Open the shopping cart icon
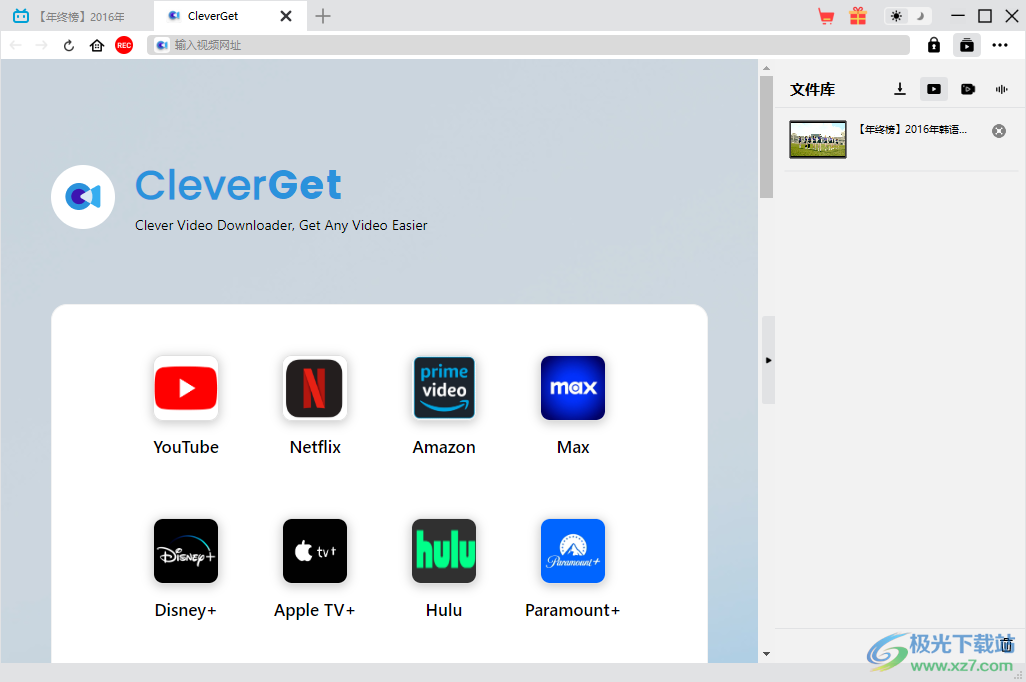This screenshot has width=1026, height=682. pos(826,16)
